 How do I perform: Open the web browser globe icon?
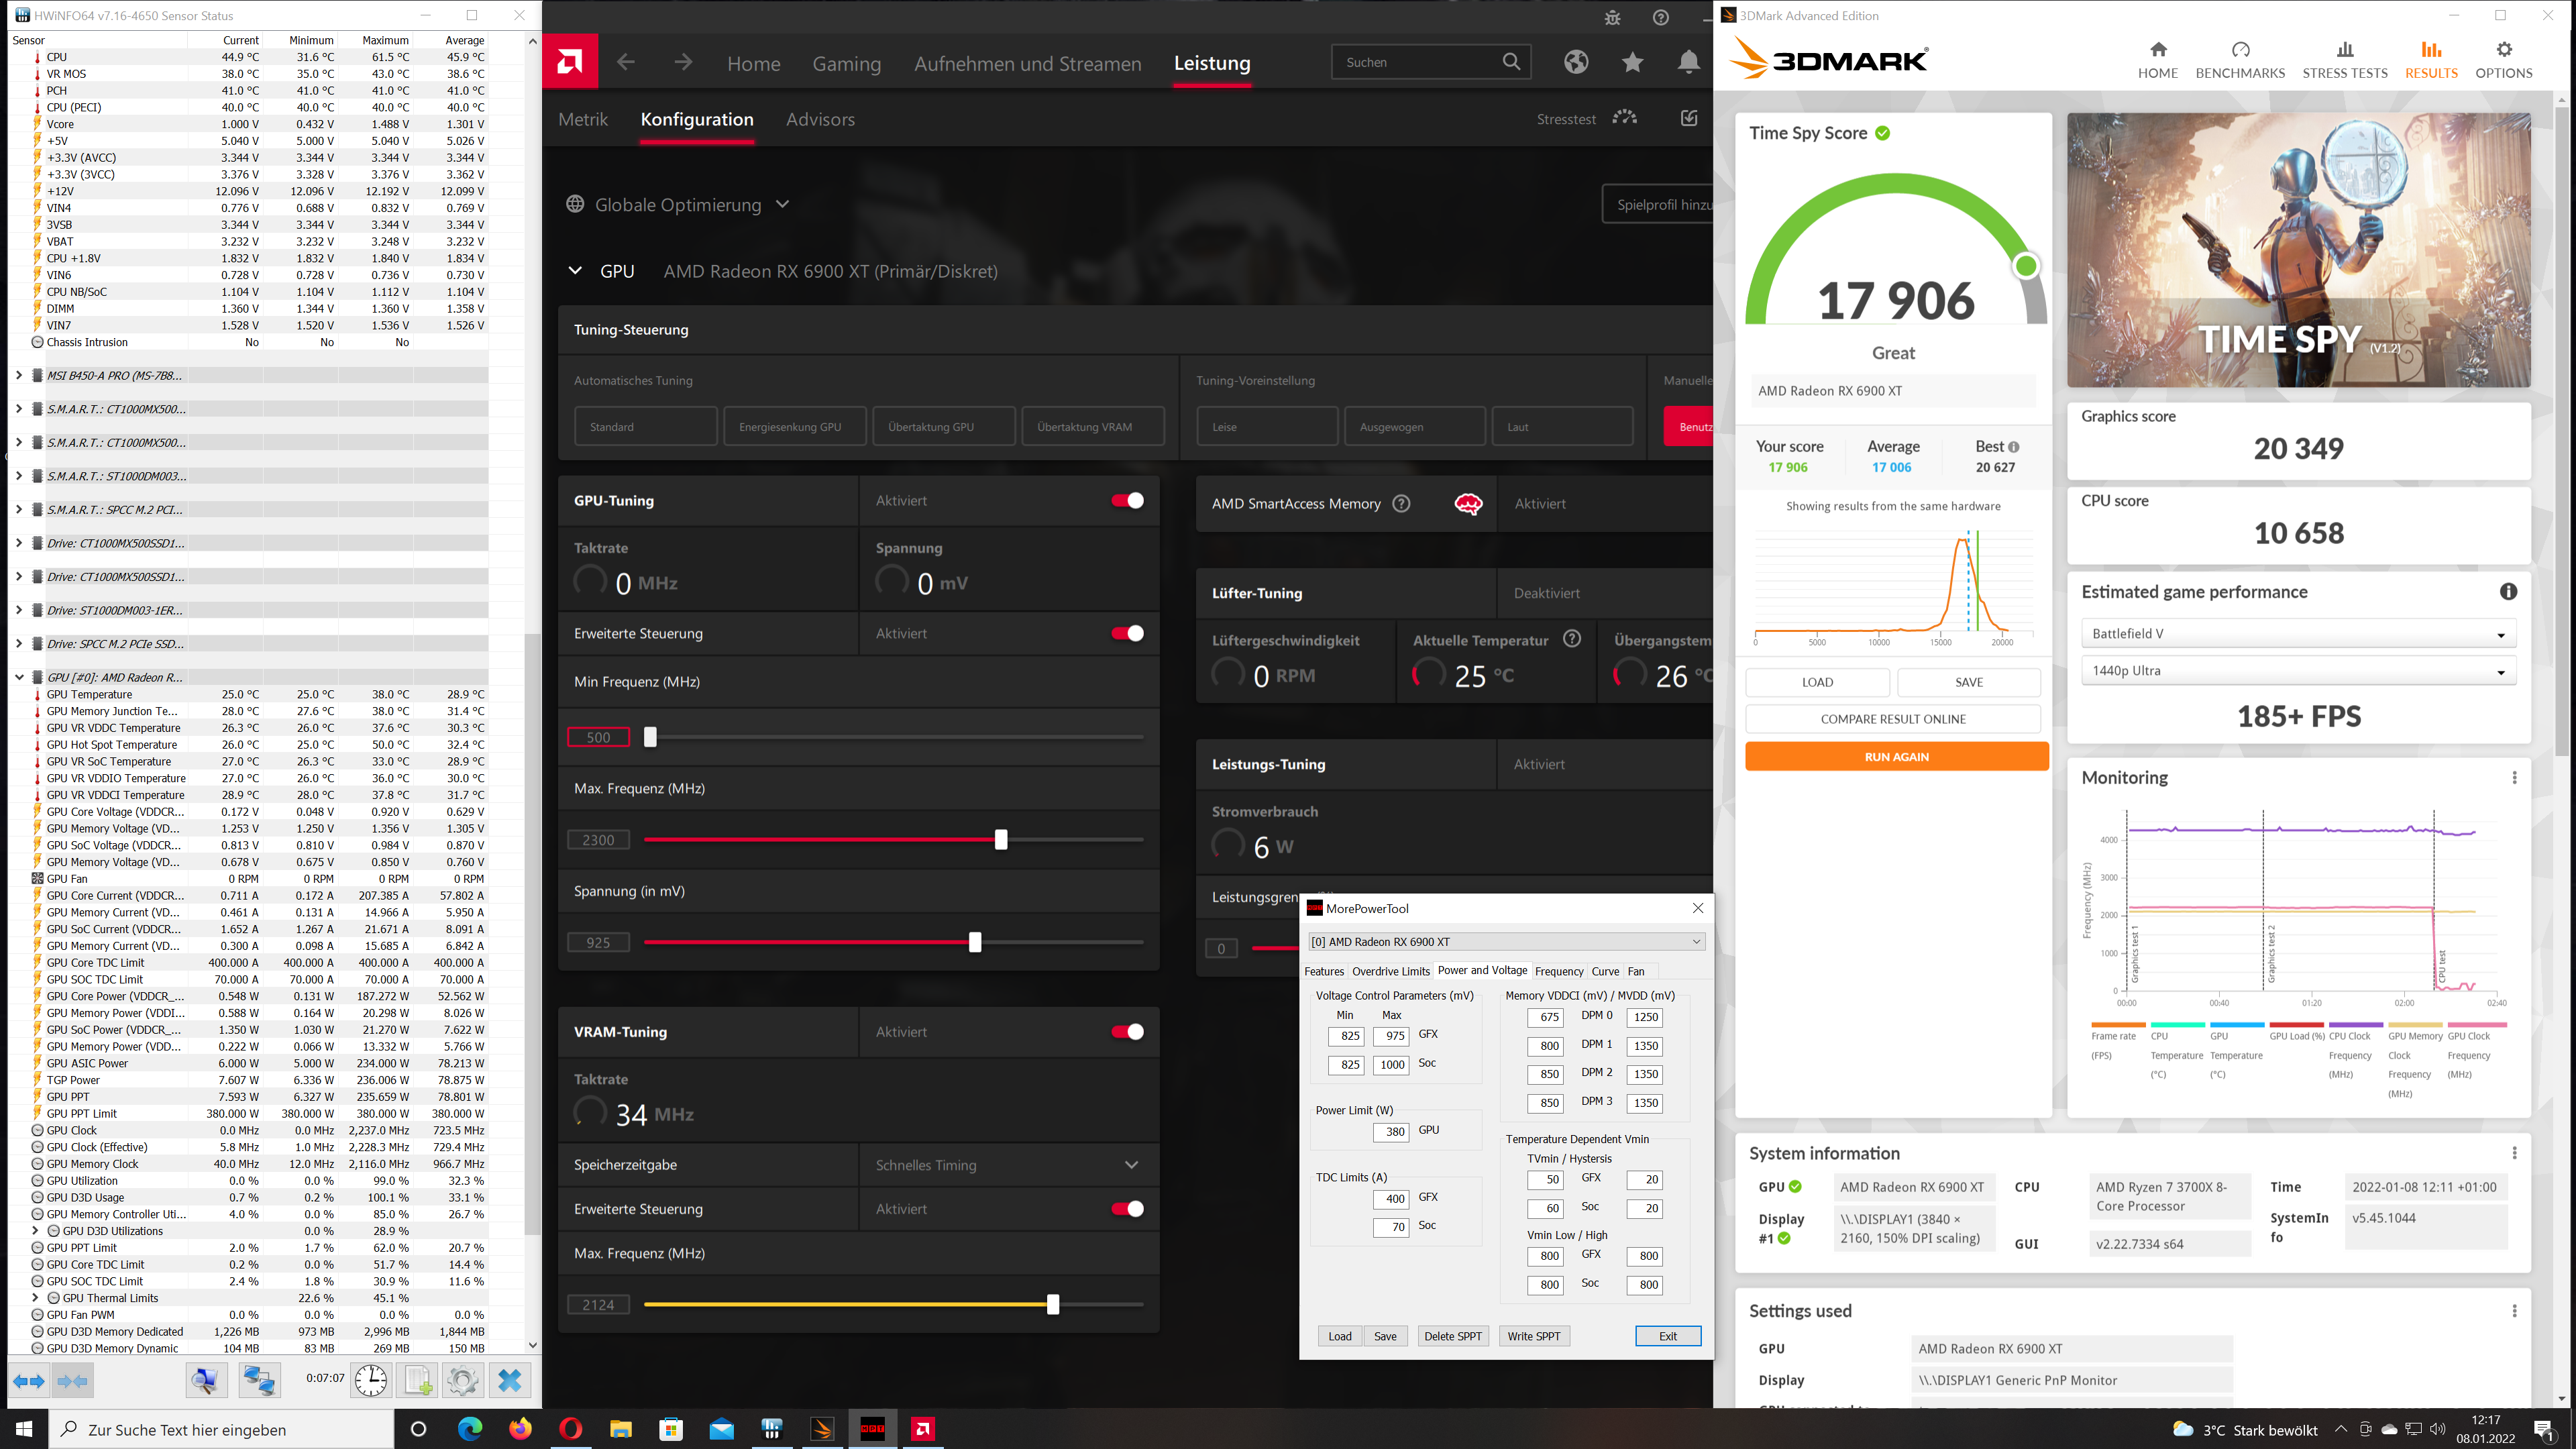coord(1576,62)
